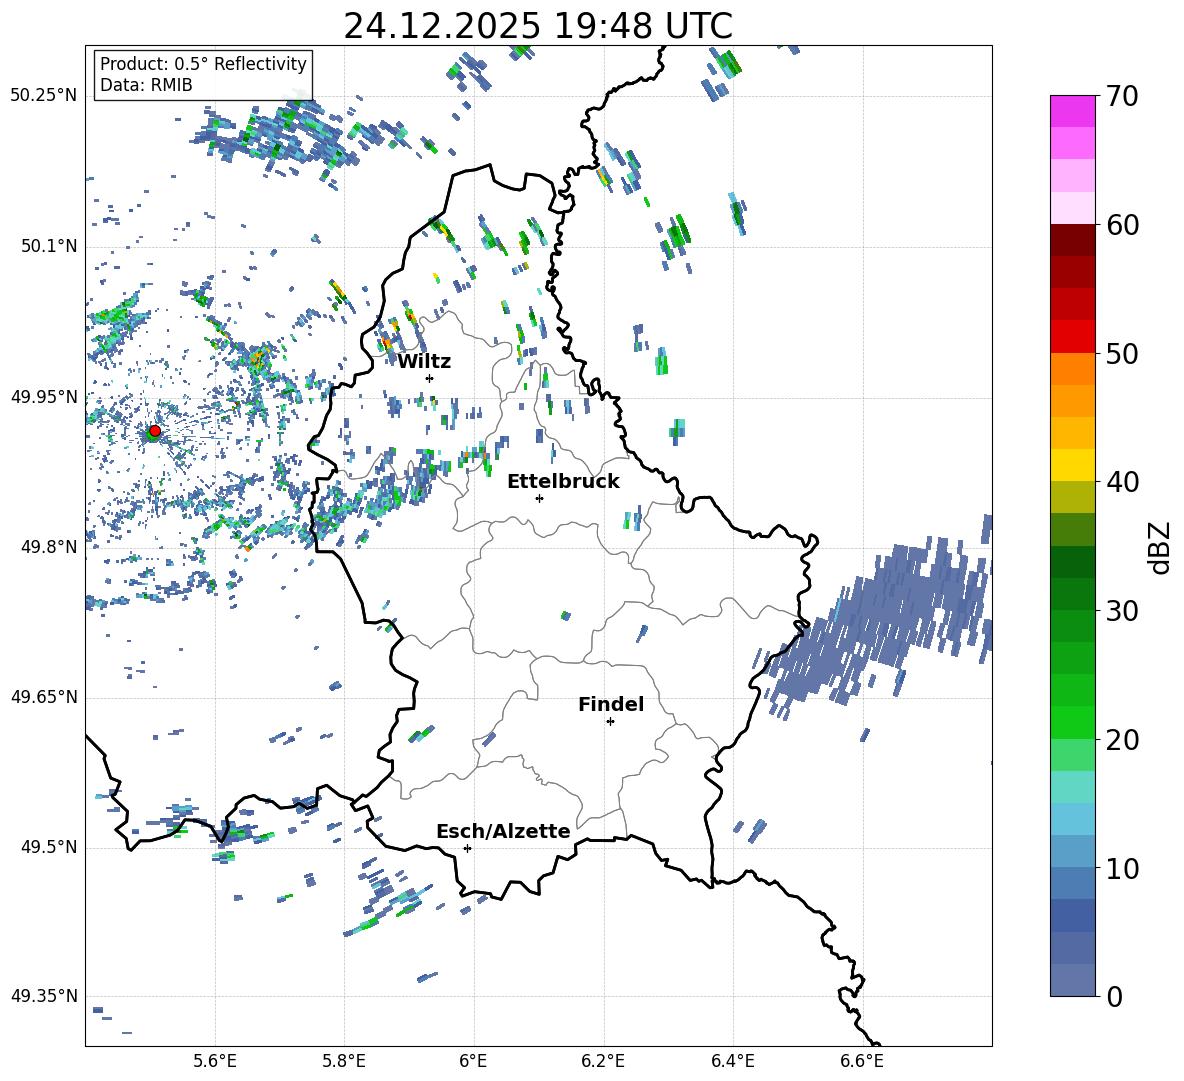Image resolution: width=1184 pixels, height=1081 pixels.
Task: Click the colorbar tick label 40
Action: [x=1122, y=482]
